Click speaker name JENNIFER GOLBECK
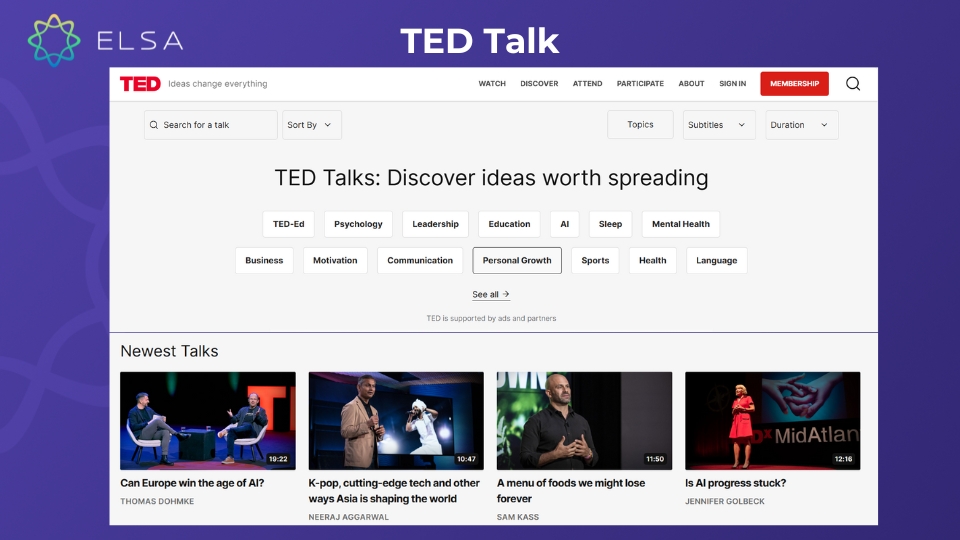The height and width of the screenshot is (540, 960). (725, 501)
